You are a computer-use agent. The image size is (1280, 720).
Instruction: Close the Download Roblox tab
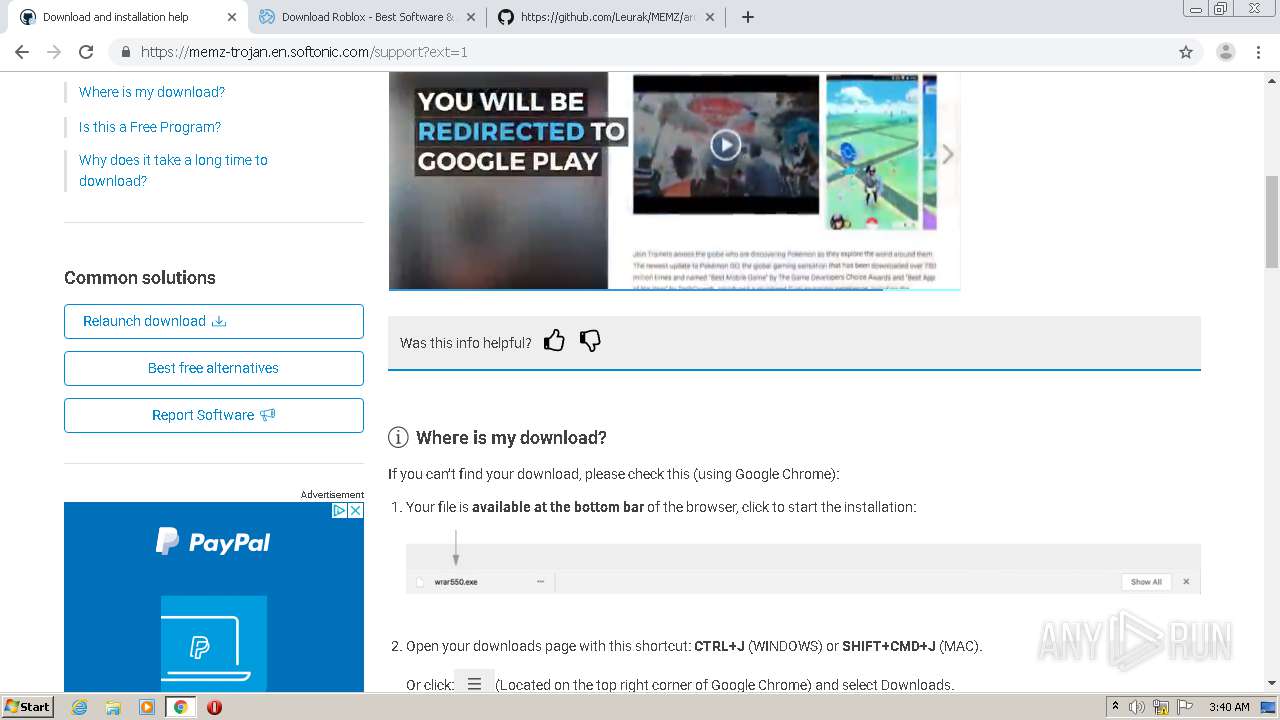[471, 17]
